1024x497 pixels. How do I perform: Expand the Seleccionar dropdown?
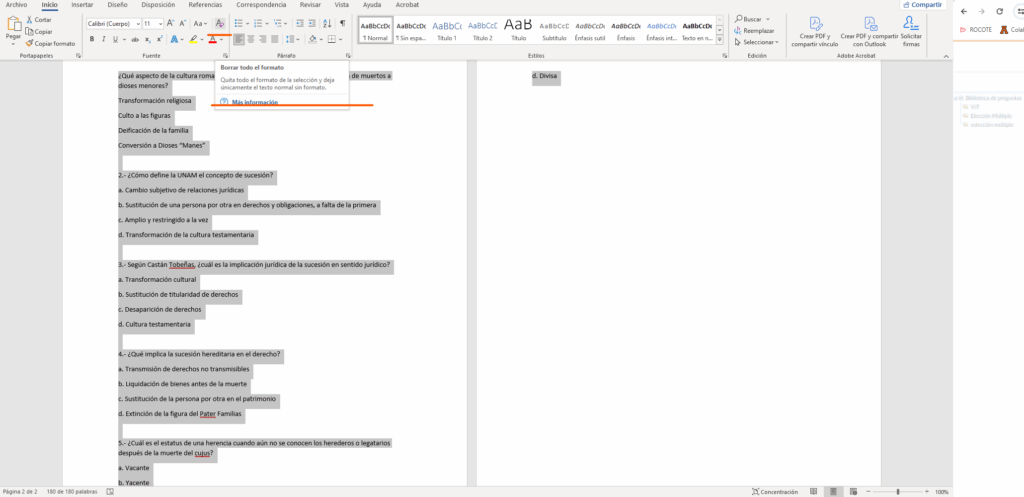click(x=778, y=42)
